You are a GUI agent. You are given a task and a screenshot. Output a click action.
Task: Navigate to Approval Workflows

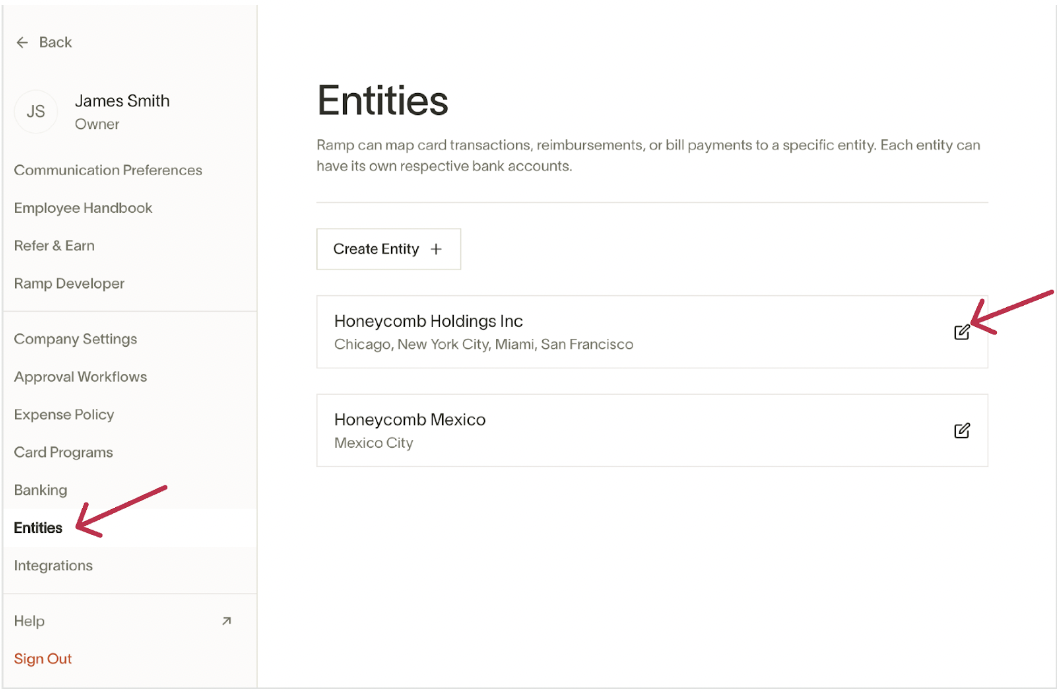[x=80, y=376]
